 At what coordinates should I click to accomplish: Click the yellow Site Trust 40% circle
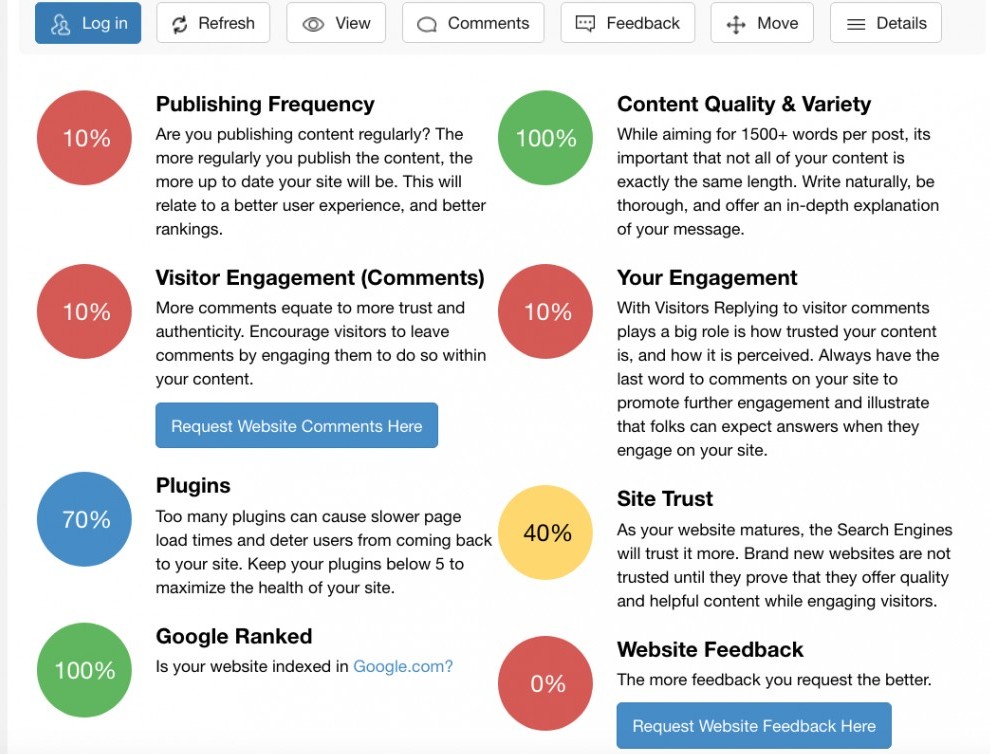pos(546,532)
